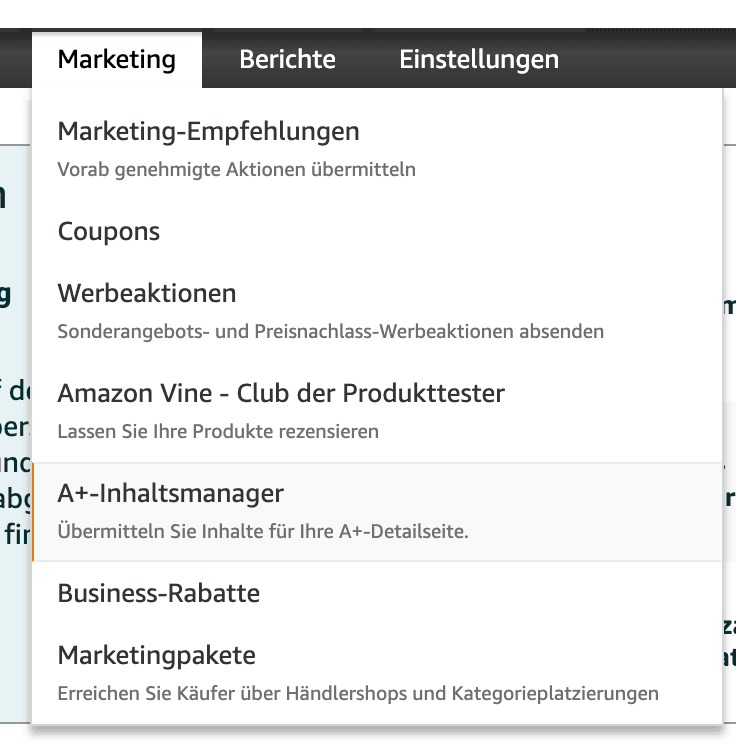The image size is (736, 744).
Task: Open the Marketing tab in navigation bar
Action: [117, 60]
